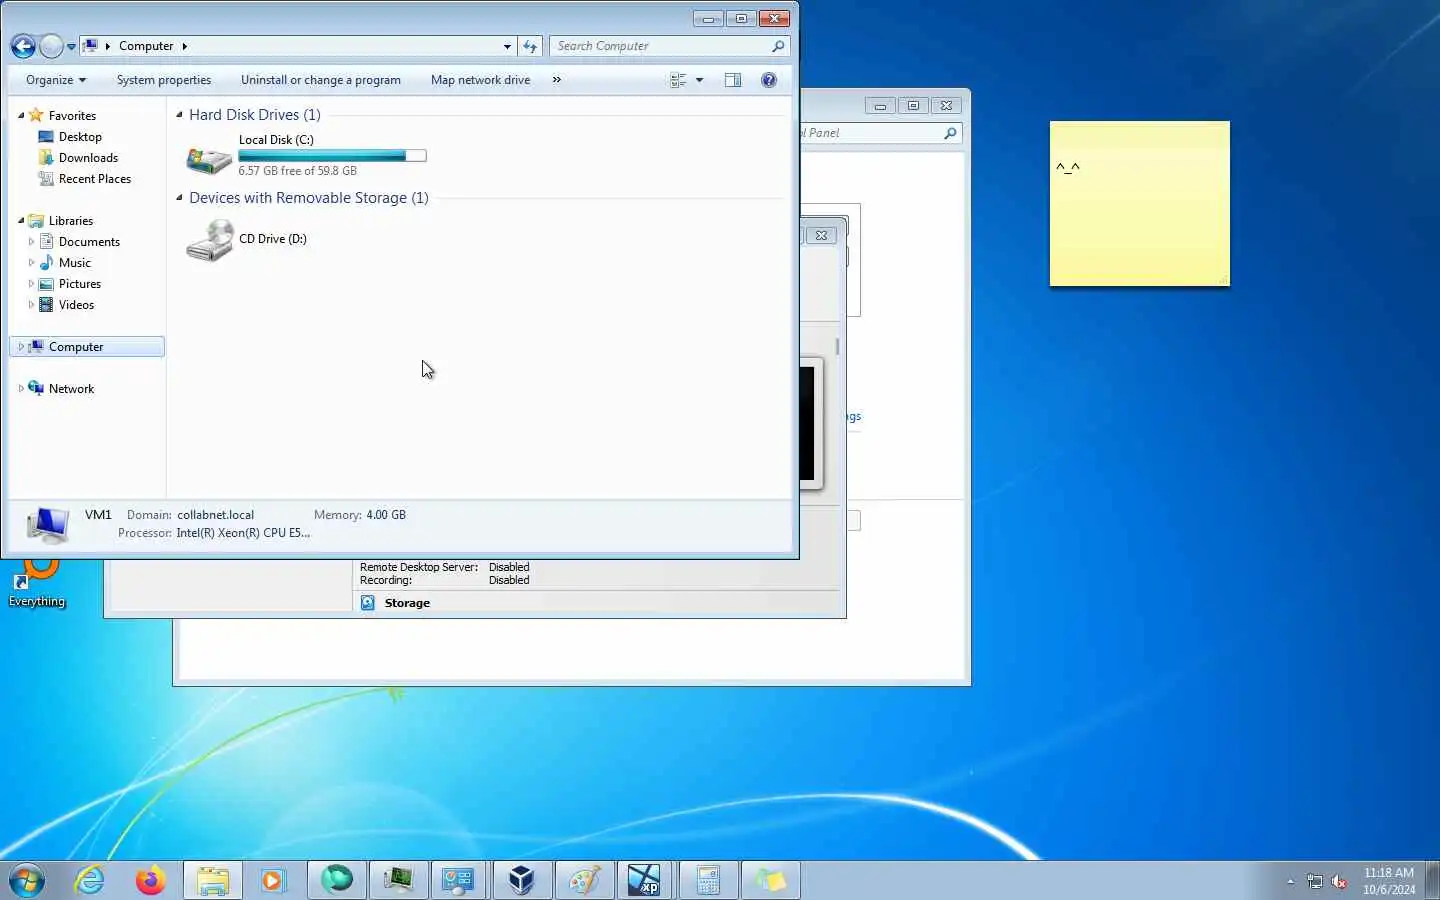This screenshot has width=1440, height=900.
Task: Click the Sticky Notes taskbar button
Action: (x=770, y=880)
